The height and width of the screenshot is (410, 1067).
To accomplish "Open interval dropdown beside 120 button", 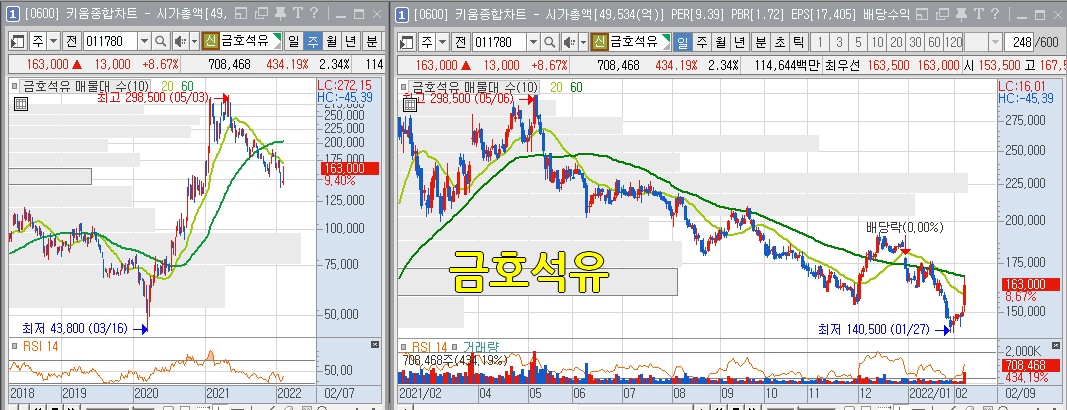I will (994, 42).
